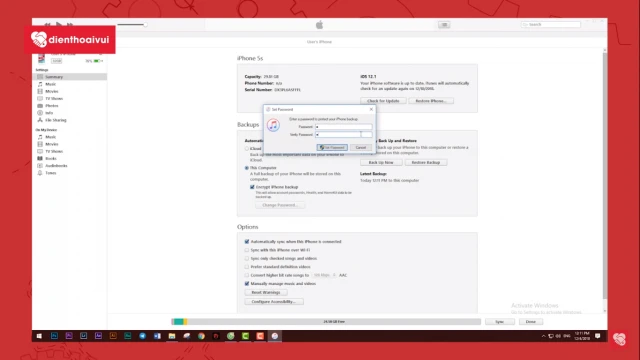Click the Next track button in iTunes
Screen dimensions: 640x360
click(x=70, y=25)
